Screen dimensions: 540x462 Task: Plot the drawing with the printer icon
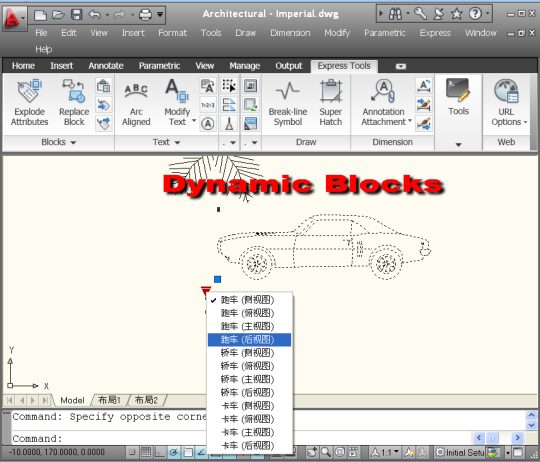(145, 15)
